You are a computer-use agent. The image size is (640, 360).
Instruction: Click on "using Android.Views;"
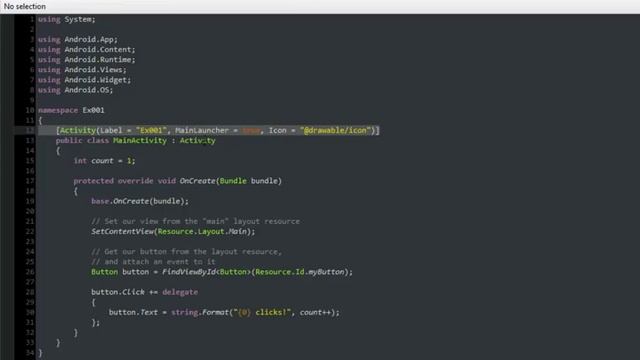(x=82, y=70)
